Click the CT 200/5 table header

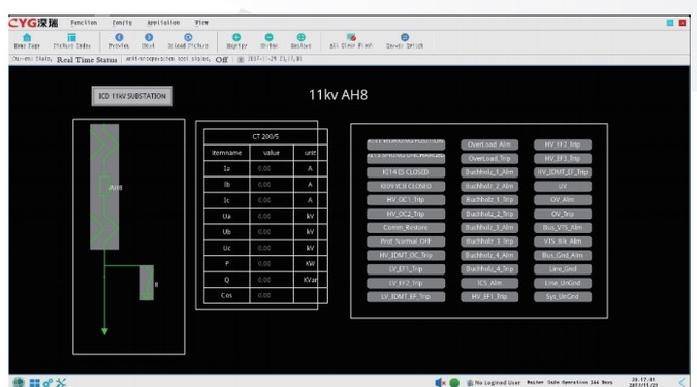pos(265,136)
